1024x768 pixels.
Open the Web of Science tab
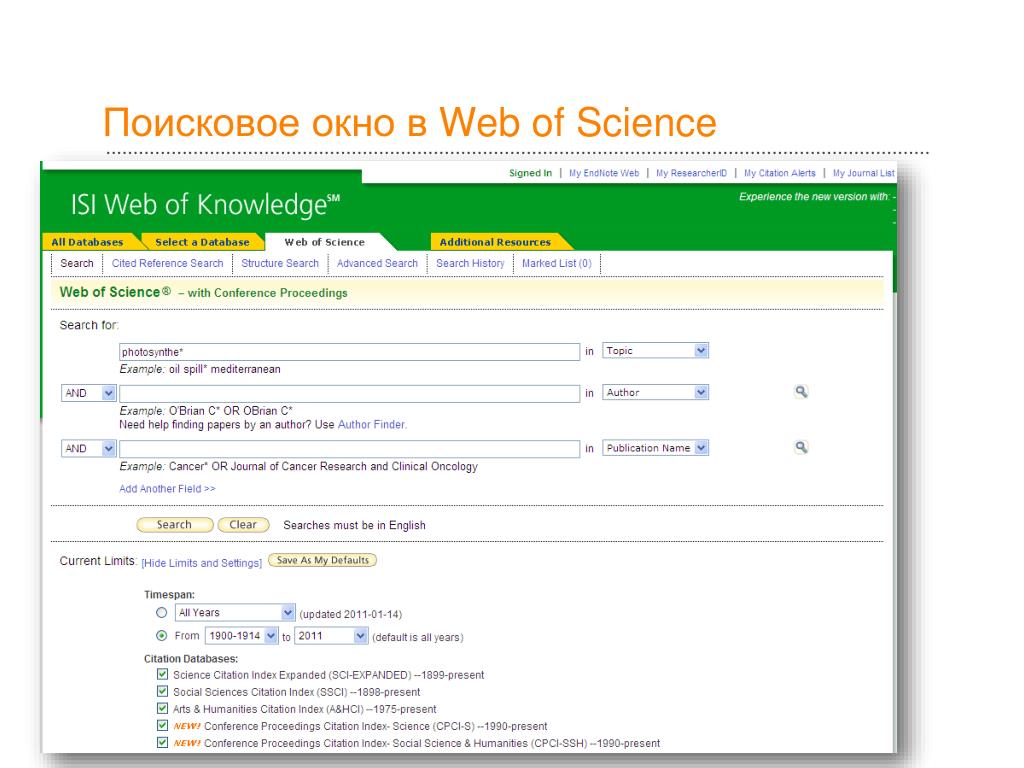[x=325, y=242]
